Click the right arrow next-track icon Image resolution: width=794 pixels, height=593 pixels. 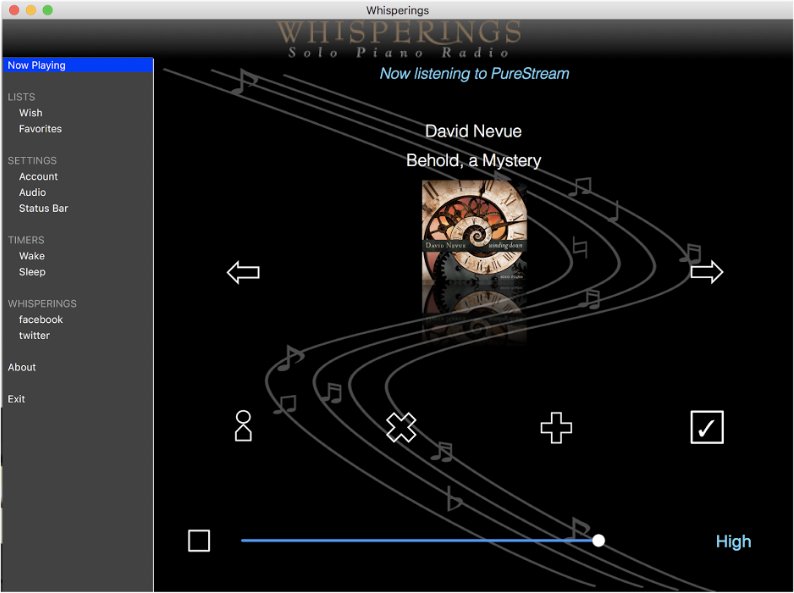[x=707, y=272]
